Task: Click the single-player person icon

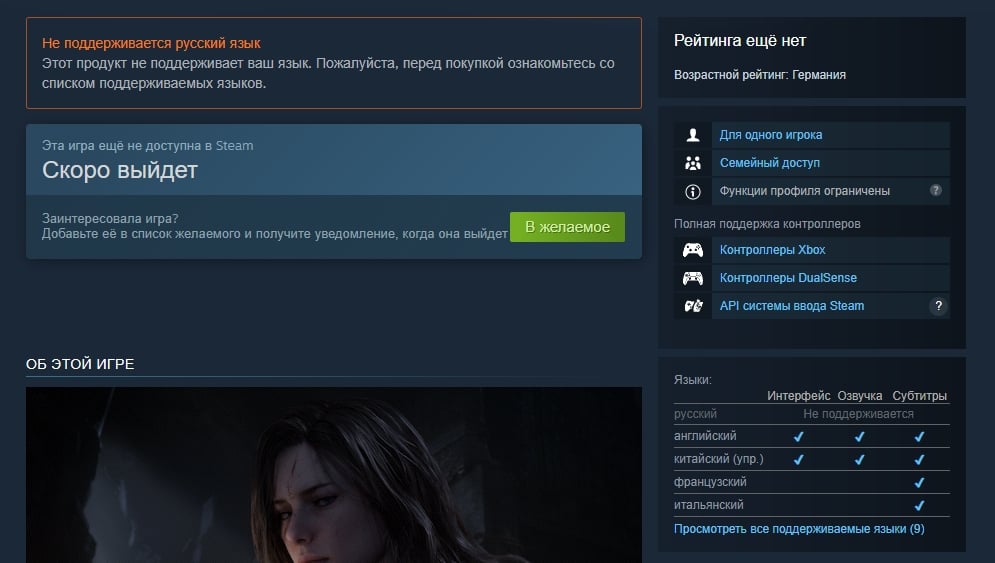Action: (x=693, y=135)
